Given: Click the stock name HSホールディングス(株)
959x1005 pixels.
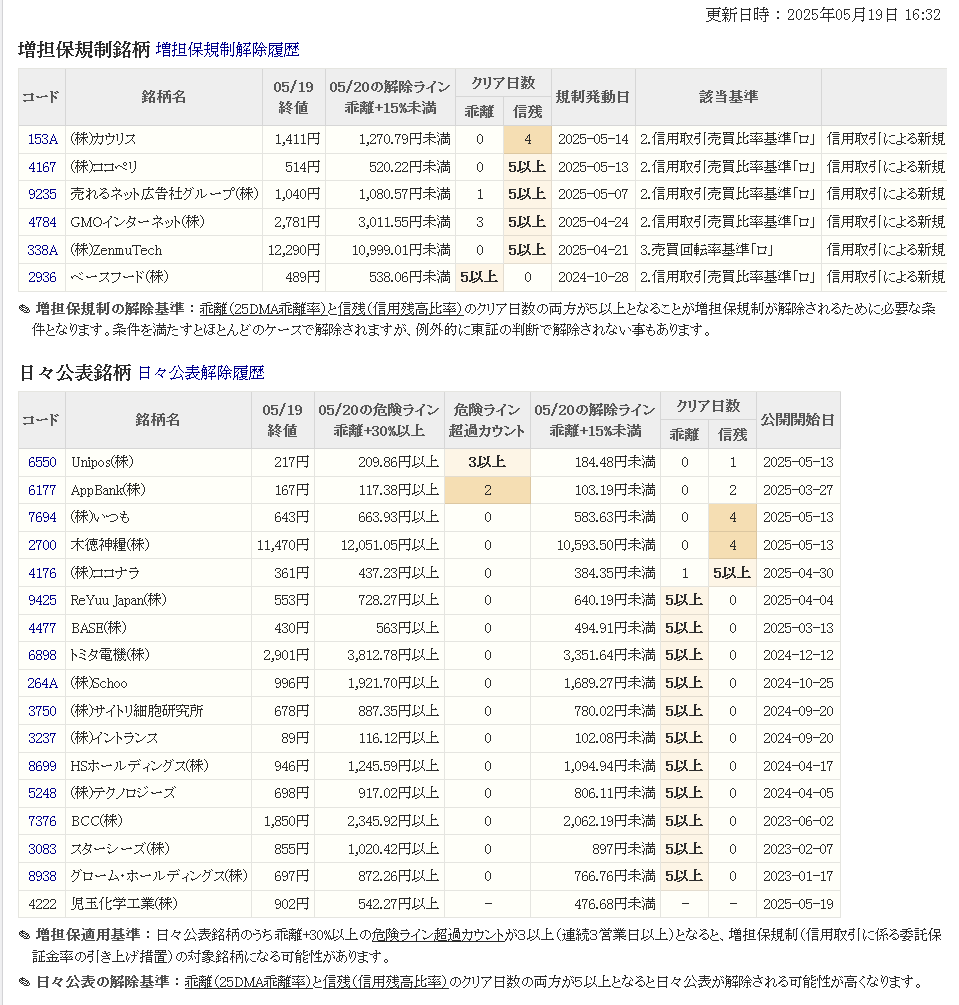Looking at the screenshot, I should [x=139, y=766].
